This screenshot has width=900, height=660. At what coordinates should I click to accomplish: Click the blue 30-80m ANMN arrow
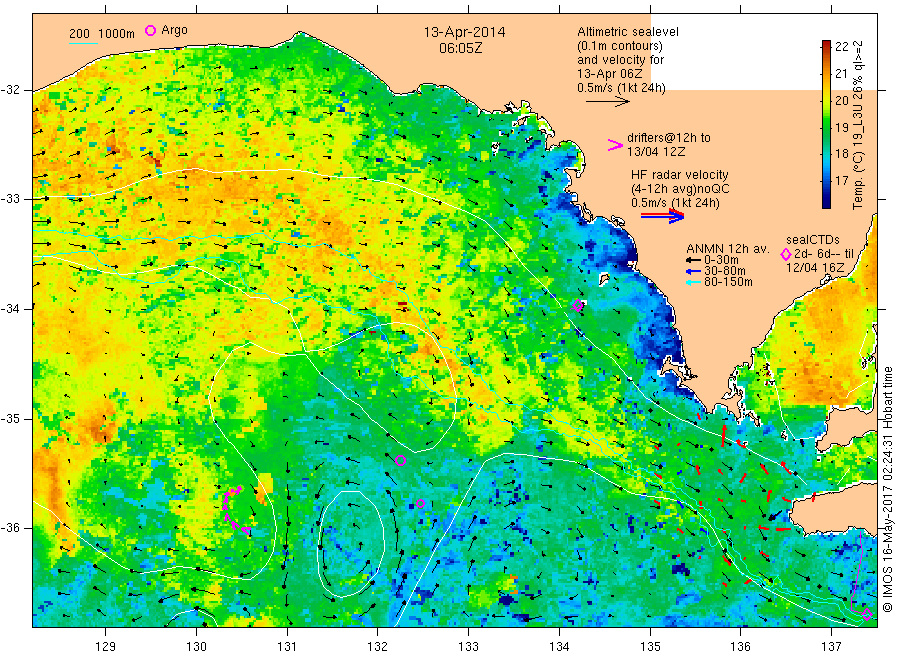click(x=694, y=271)
